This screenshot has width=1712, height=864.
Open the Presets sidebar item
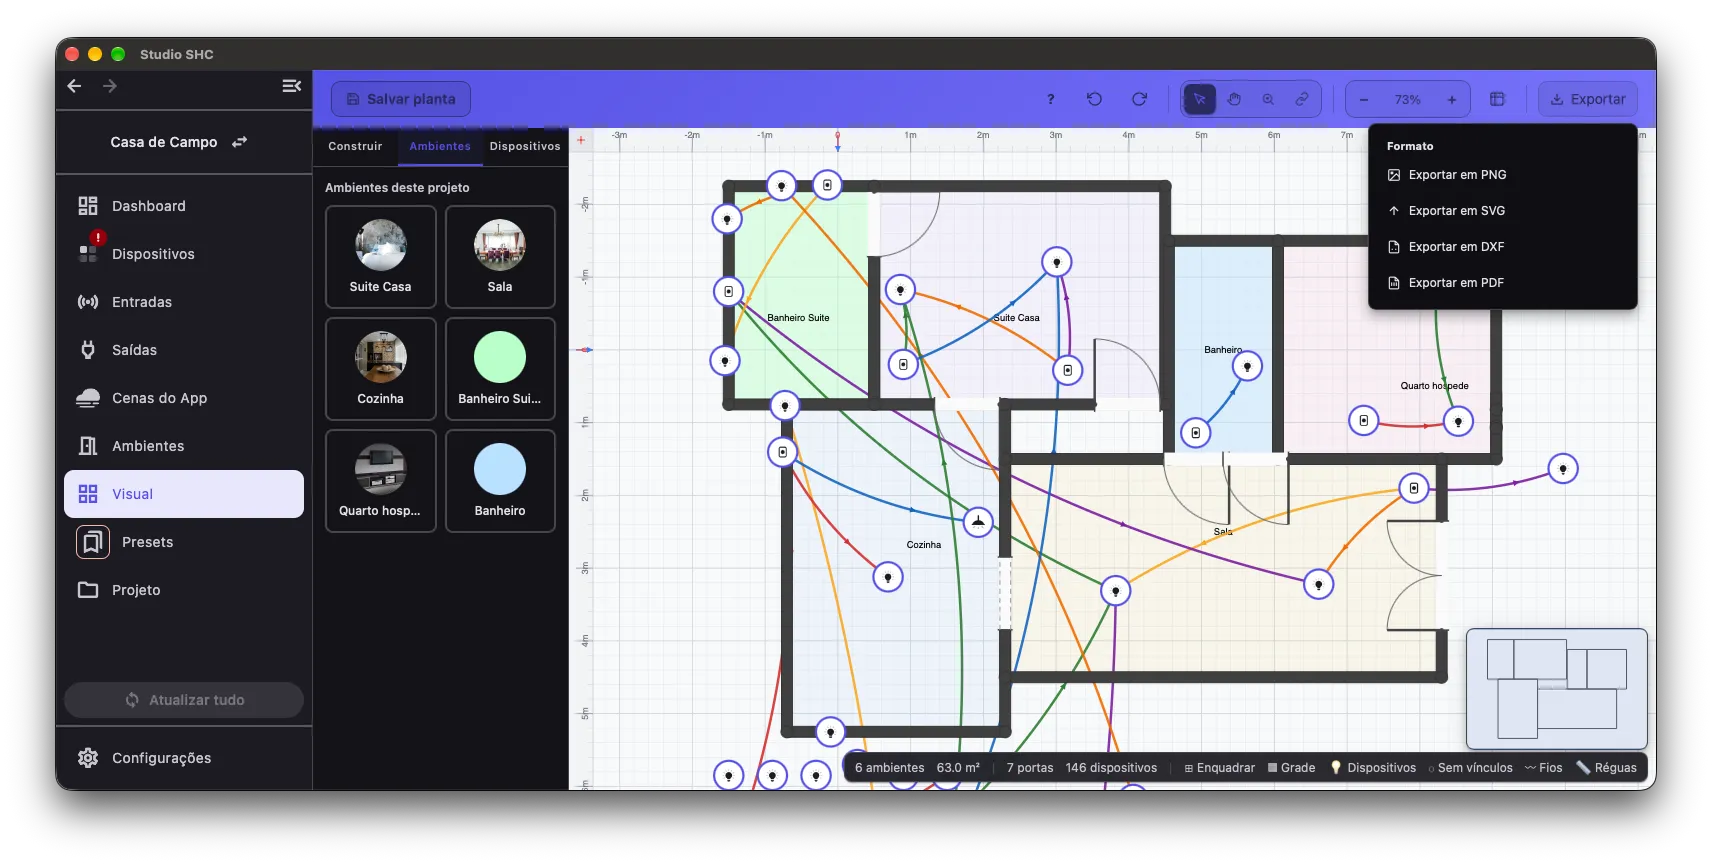click(184, 542)
